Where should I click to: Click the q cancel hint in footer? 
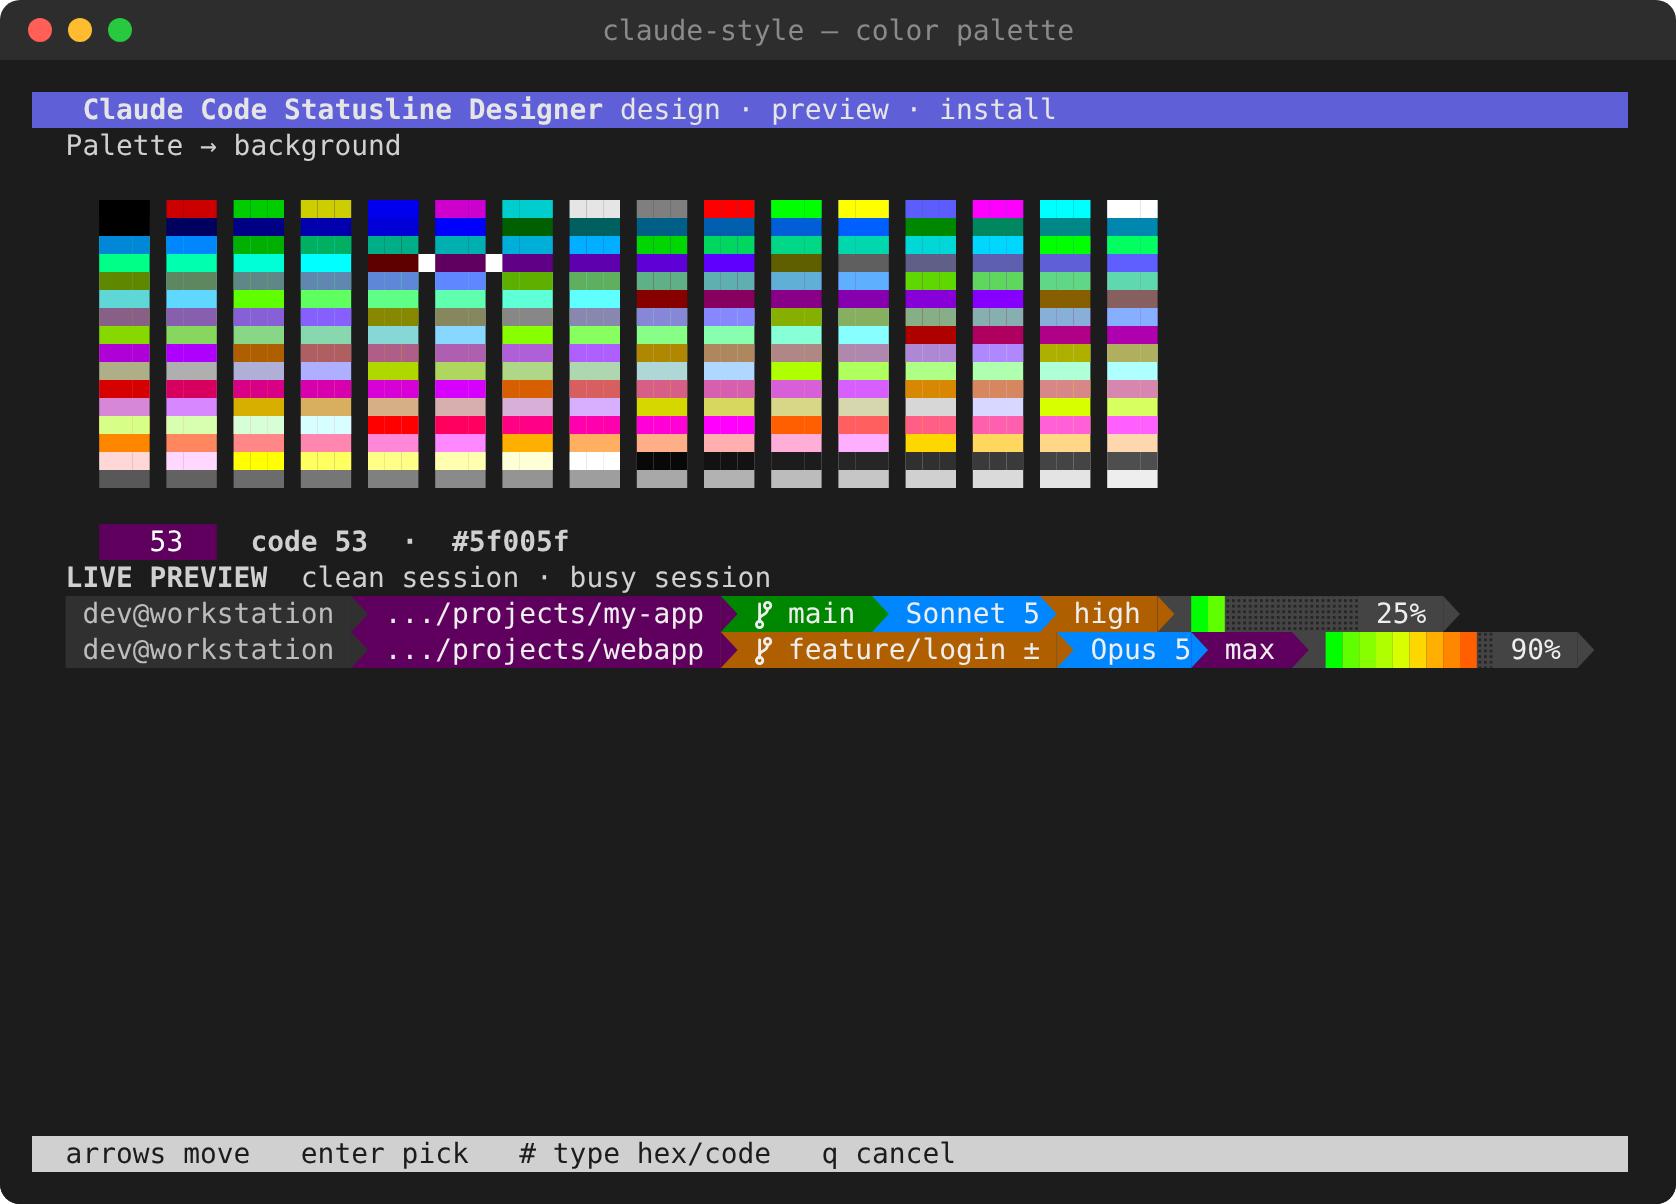coord(888,1154)
